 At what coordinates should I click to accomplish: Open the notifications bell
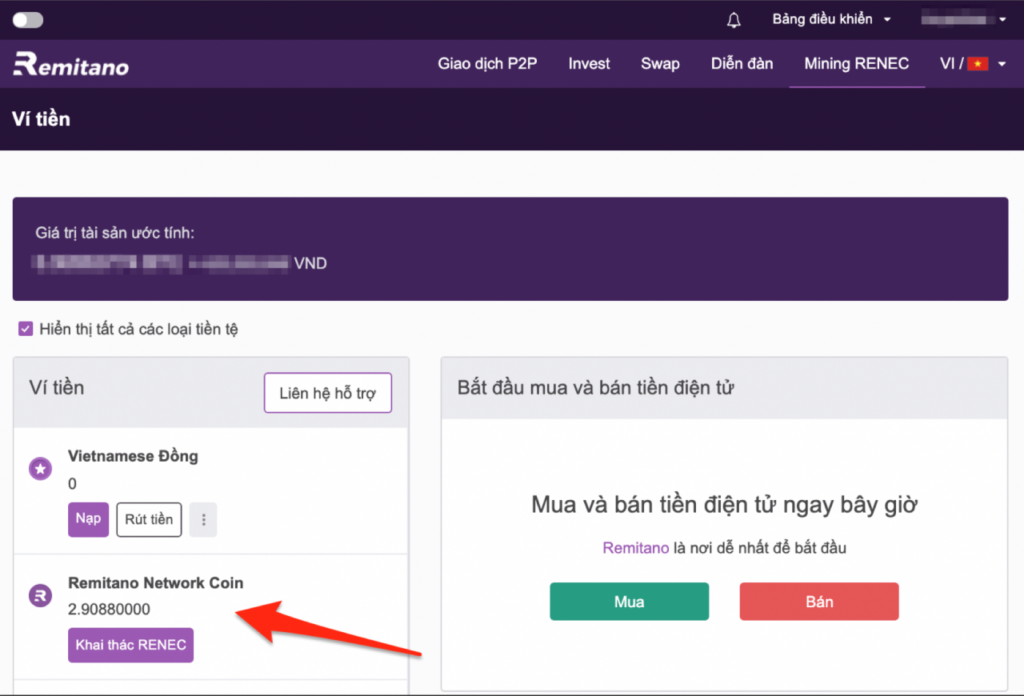(734, 20)
